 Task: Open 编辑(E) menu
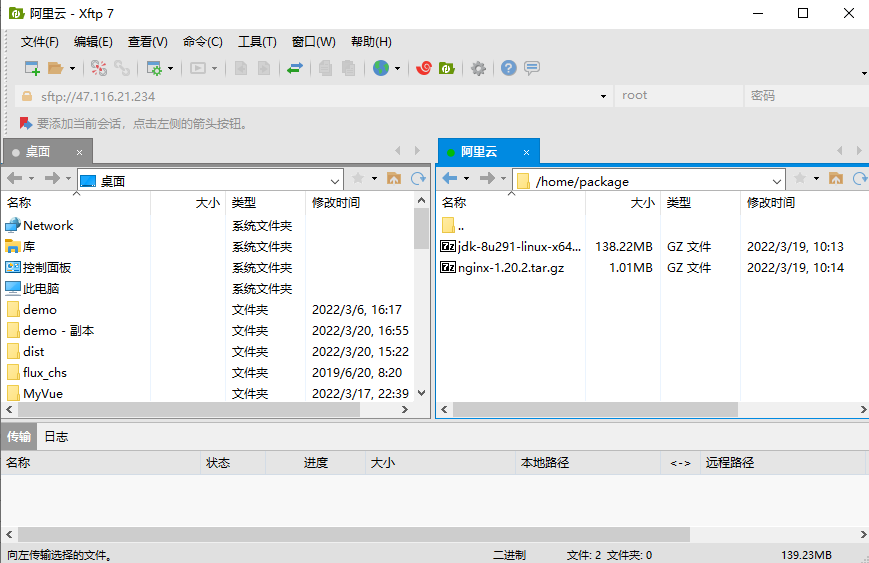93,42
